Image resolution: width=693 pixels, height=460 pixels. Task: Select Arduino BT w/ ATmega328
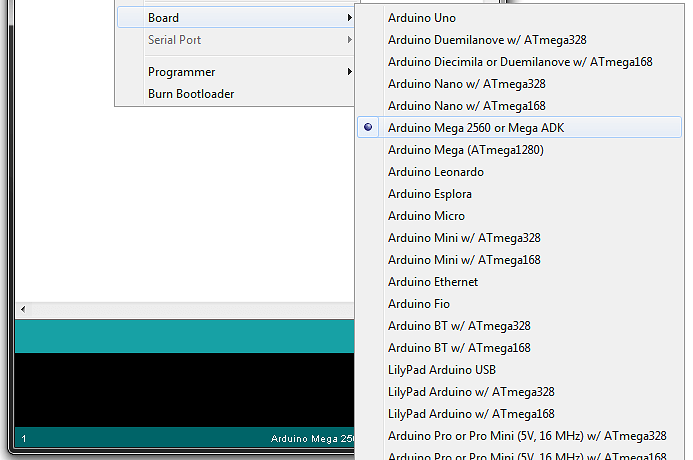coord(519,326)
